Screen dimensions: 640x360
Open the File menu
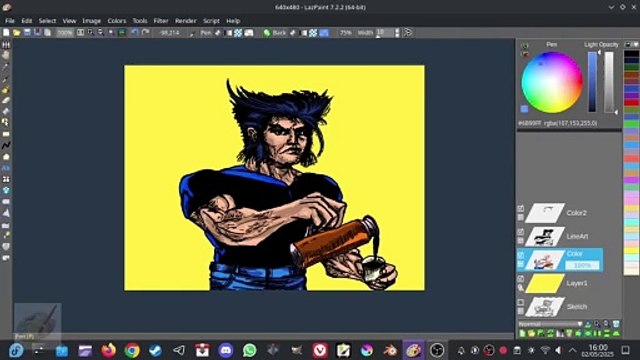pos(10,21)
